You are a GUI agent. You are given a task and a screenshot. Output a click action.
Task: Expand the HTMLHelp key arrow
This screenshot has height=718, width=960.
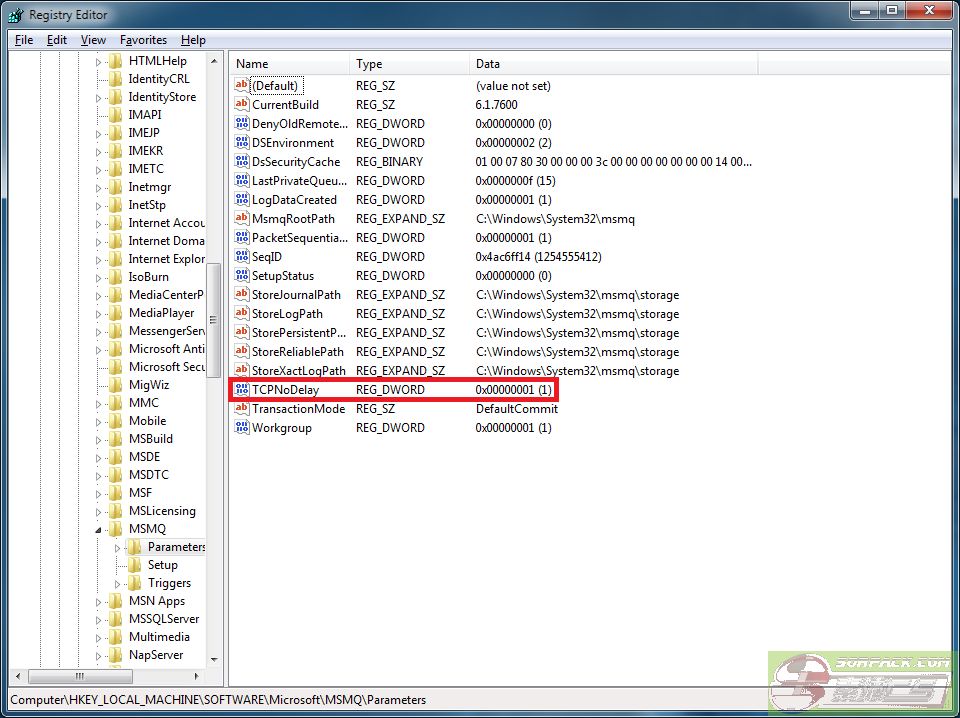click(98, 62)
